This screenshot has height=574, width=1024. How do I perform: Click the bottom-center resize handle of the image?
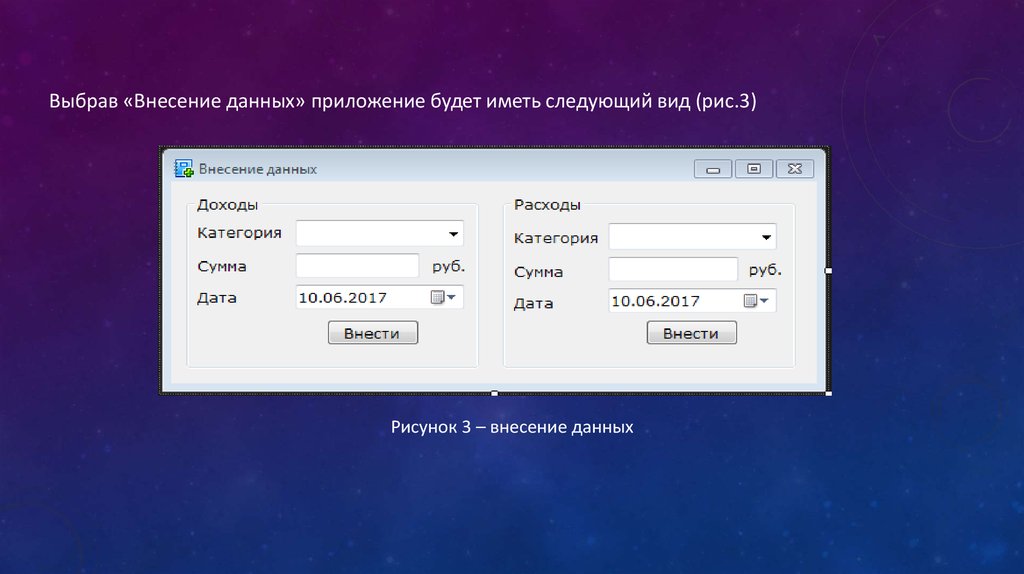tap(494, 393)
